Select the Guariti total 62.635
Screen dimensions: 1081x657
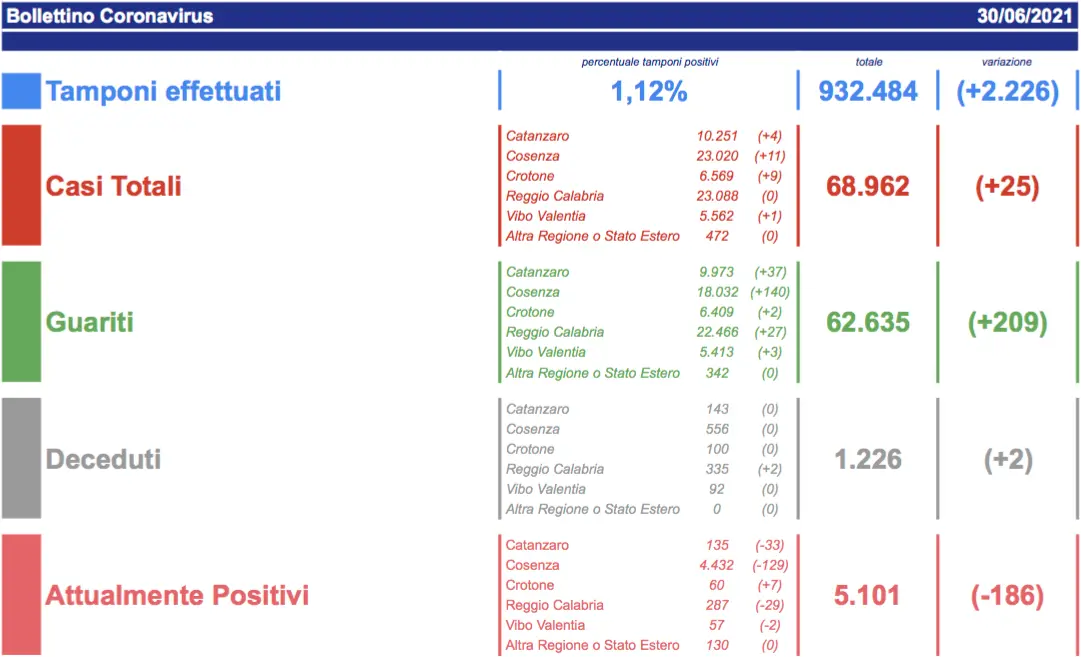(867, 322)
